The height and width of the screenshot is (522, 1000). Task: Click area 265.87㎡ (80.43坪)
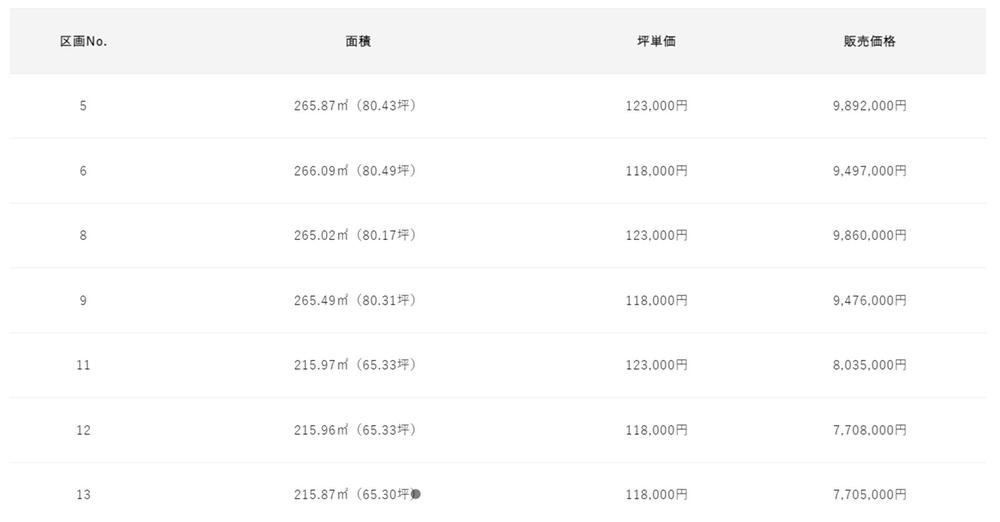coord(355,106)
